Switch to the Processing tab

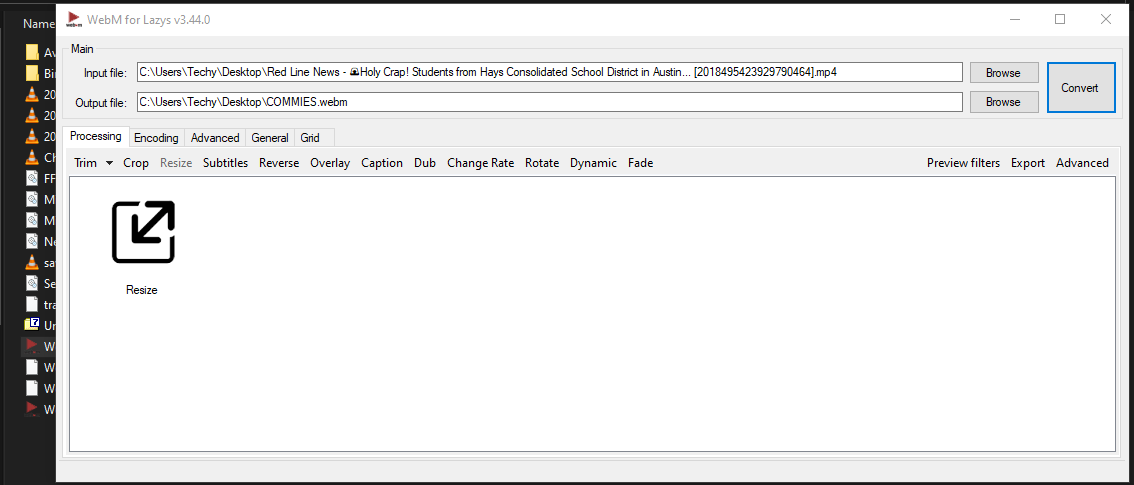pyautogui.click(x=95, y=137)
